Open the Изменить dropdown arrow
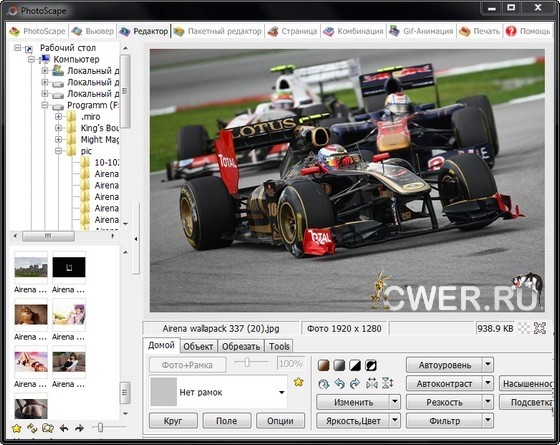 tap(395, 402)
